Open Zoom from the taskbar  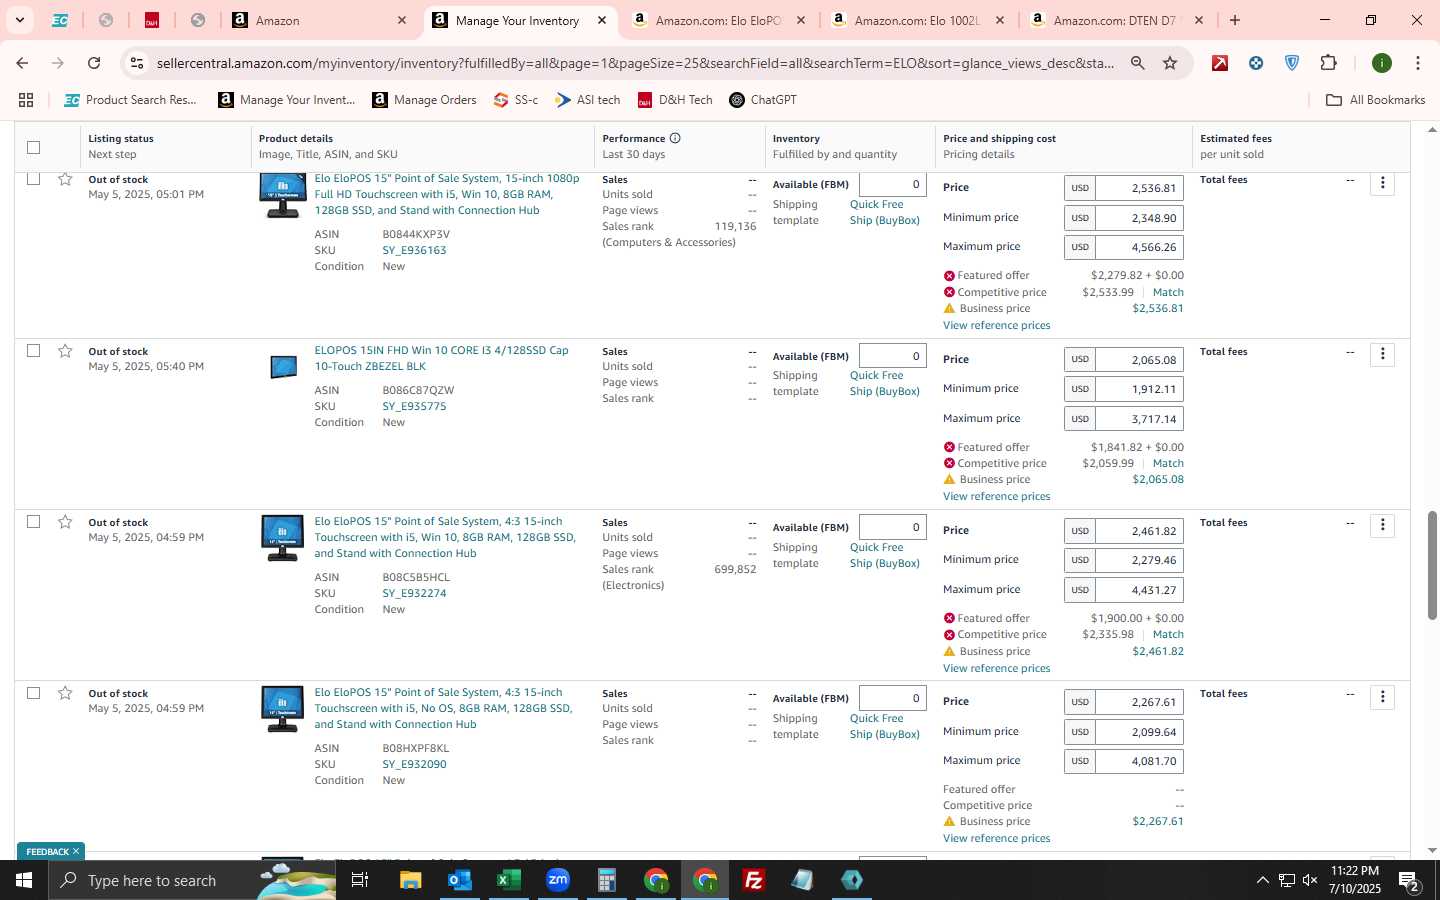pyautogui.click(x=557, y=880)
